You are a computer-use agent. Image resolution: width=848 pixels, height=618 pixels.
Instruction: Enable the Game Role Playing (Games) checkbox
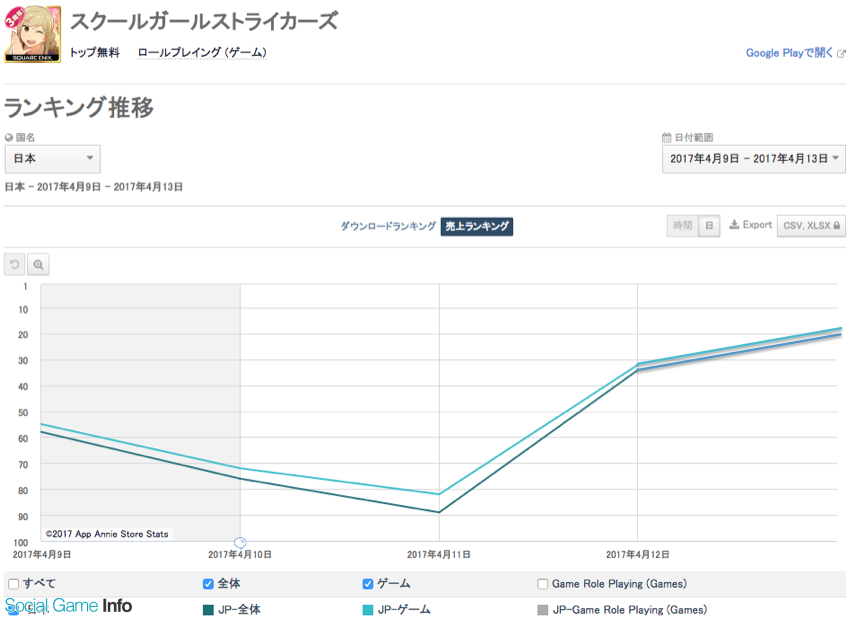tap(542, 584)
